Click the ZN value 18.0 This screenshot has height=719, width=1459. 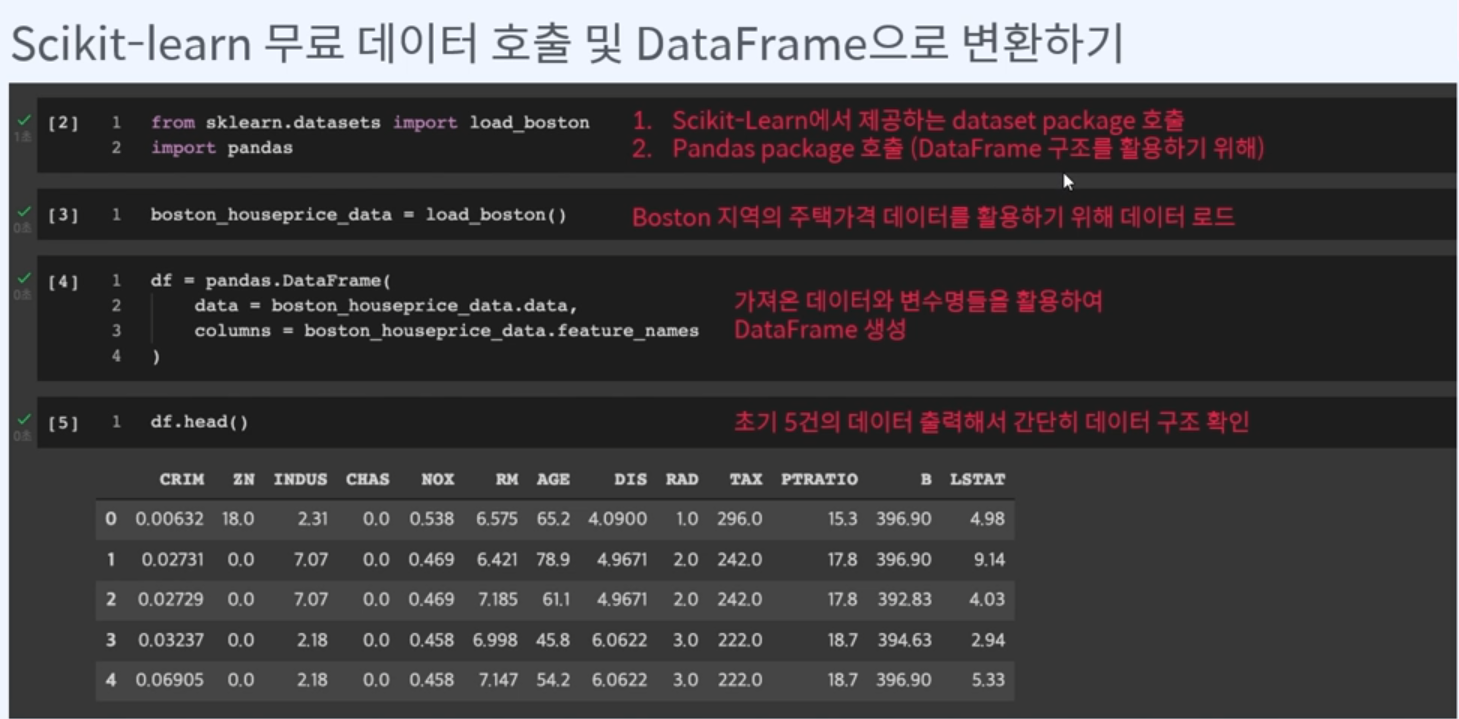(239, 519)
